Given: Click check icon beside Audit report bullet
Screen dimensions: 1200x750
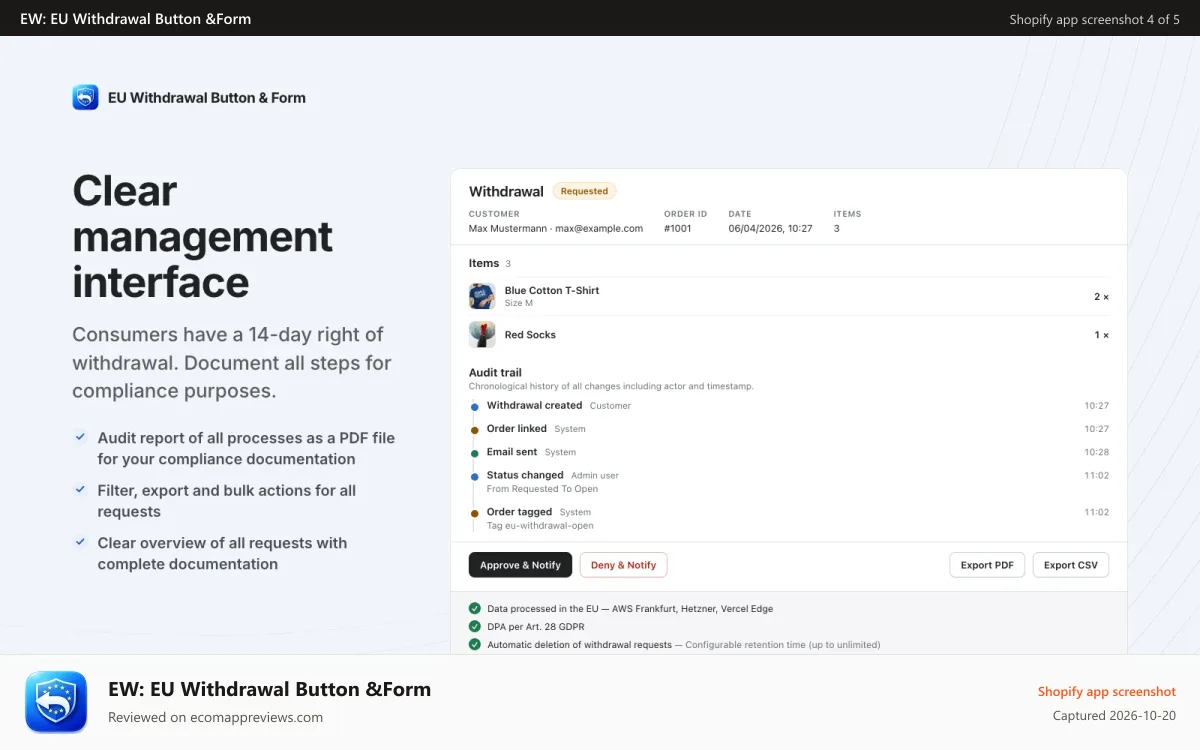Looking at the screenshot, I should point(80,437).
